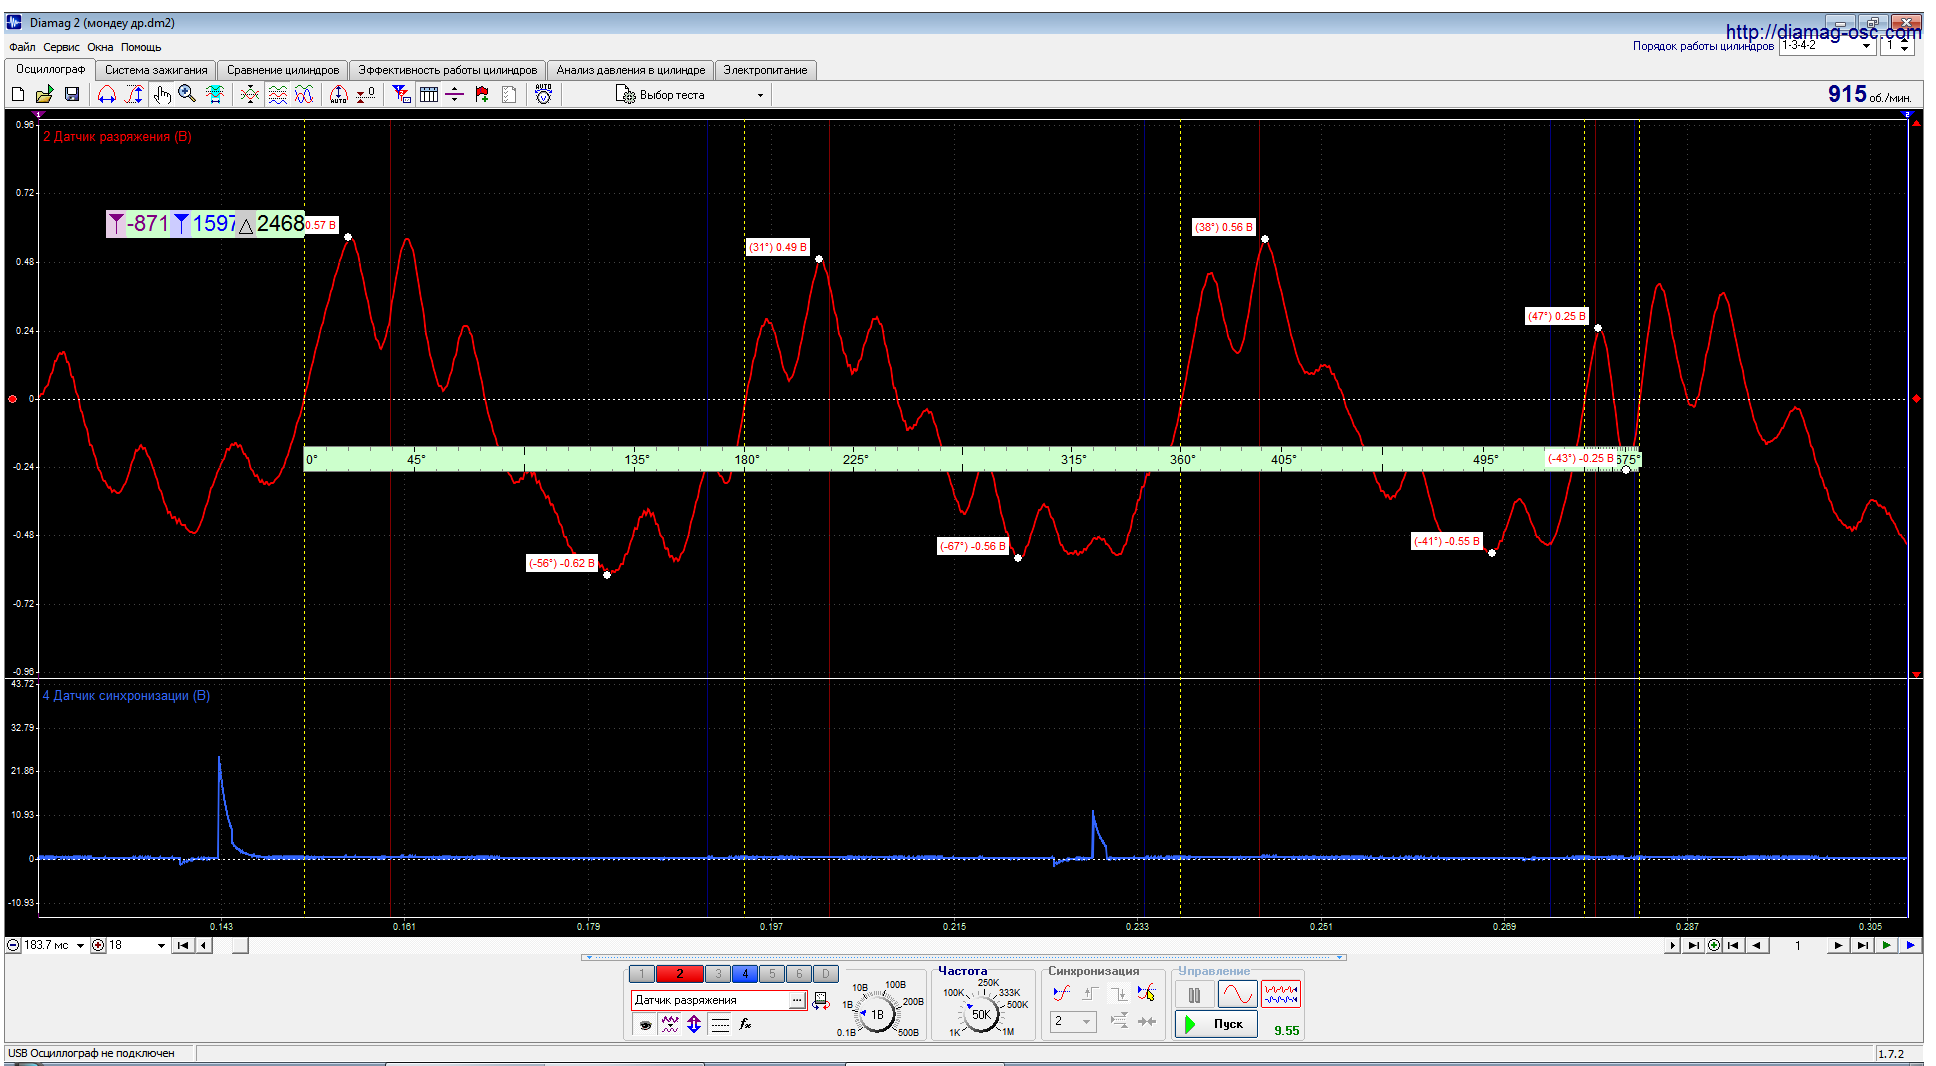Toggle channel 6 button
The height and width of the screenshot is (1066, 1936).
coord(799,974)
